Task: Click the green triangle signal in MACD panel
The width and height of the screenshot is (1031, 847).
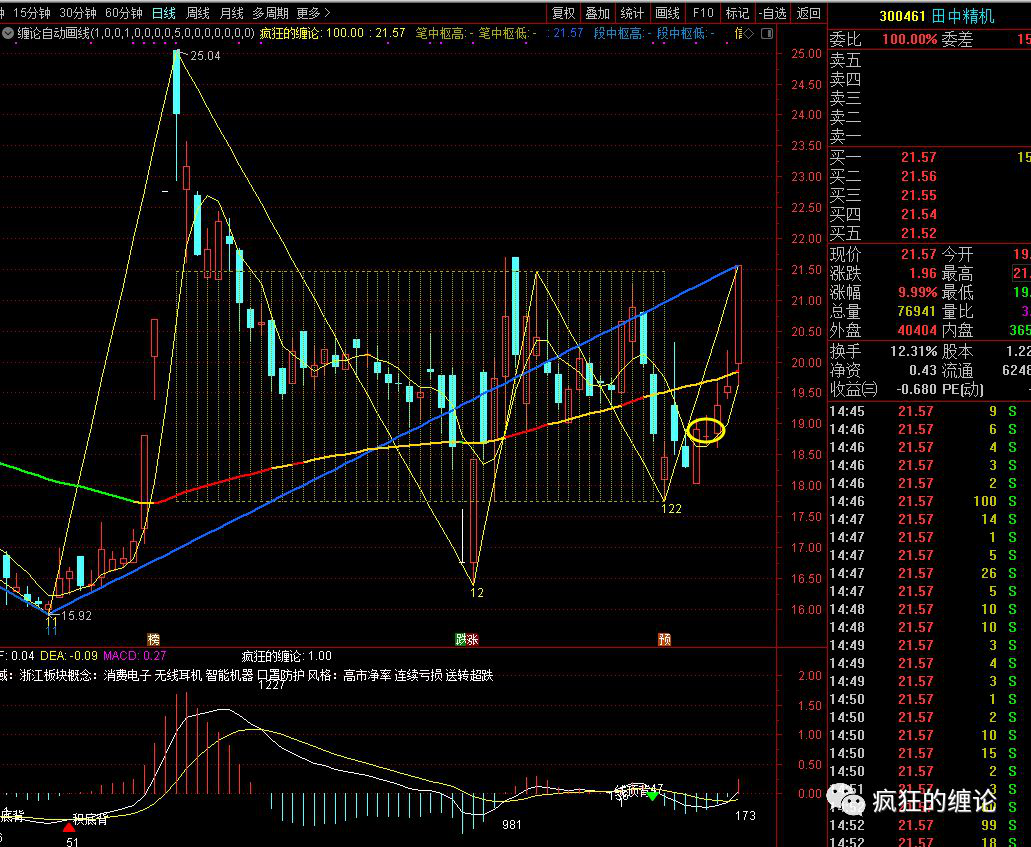Action: coord(652,796)
